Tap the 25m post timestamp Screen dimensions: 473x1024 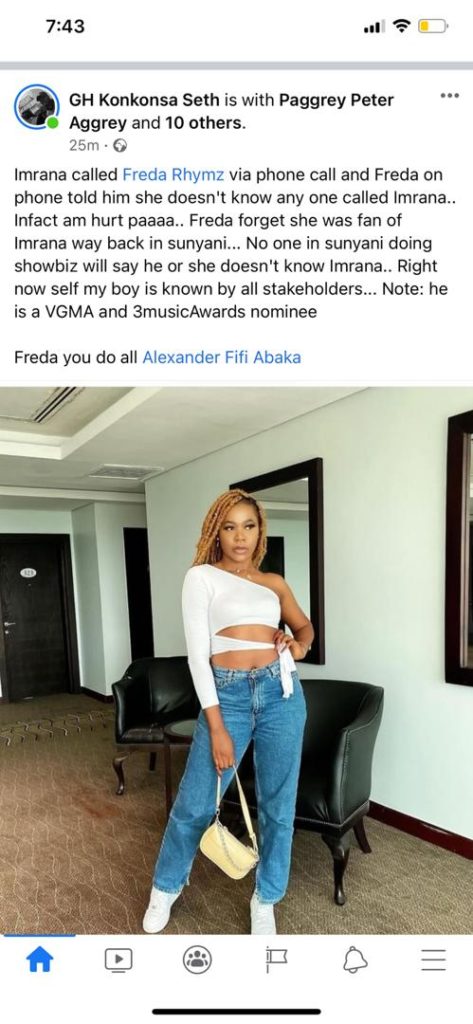click(x=84, y=146)
